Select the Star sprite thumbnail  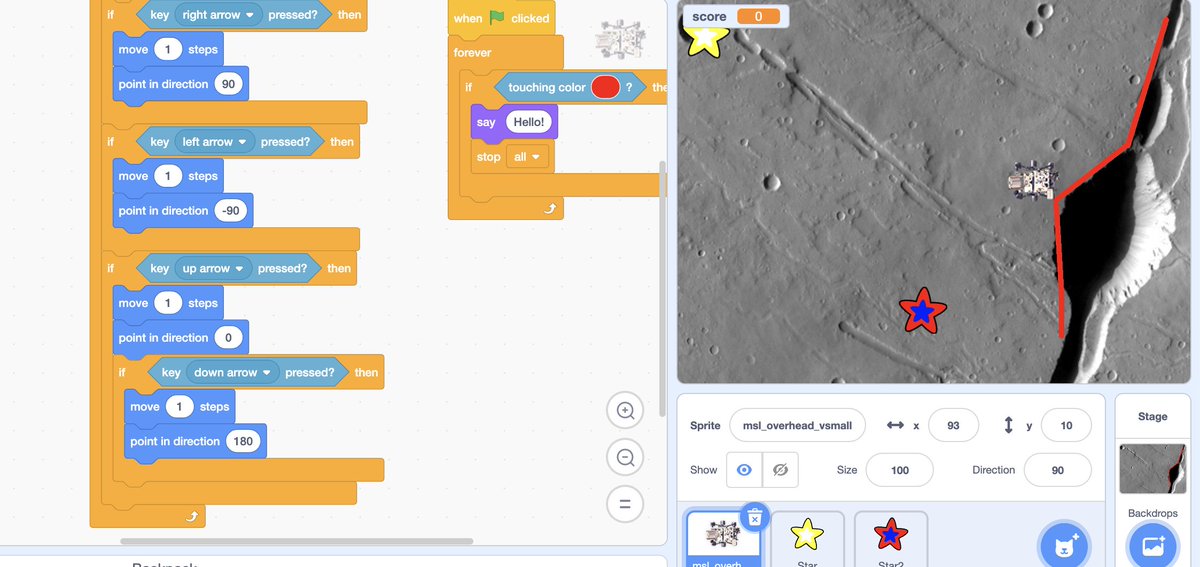(x=807, y=539)
